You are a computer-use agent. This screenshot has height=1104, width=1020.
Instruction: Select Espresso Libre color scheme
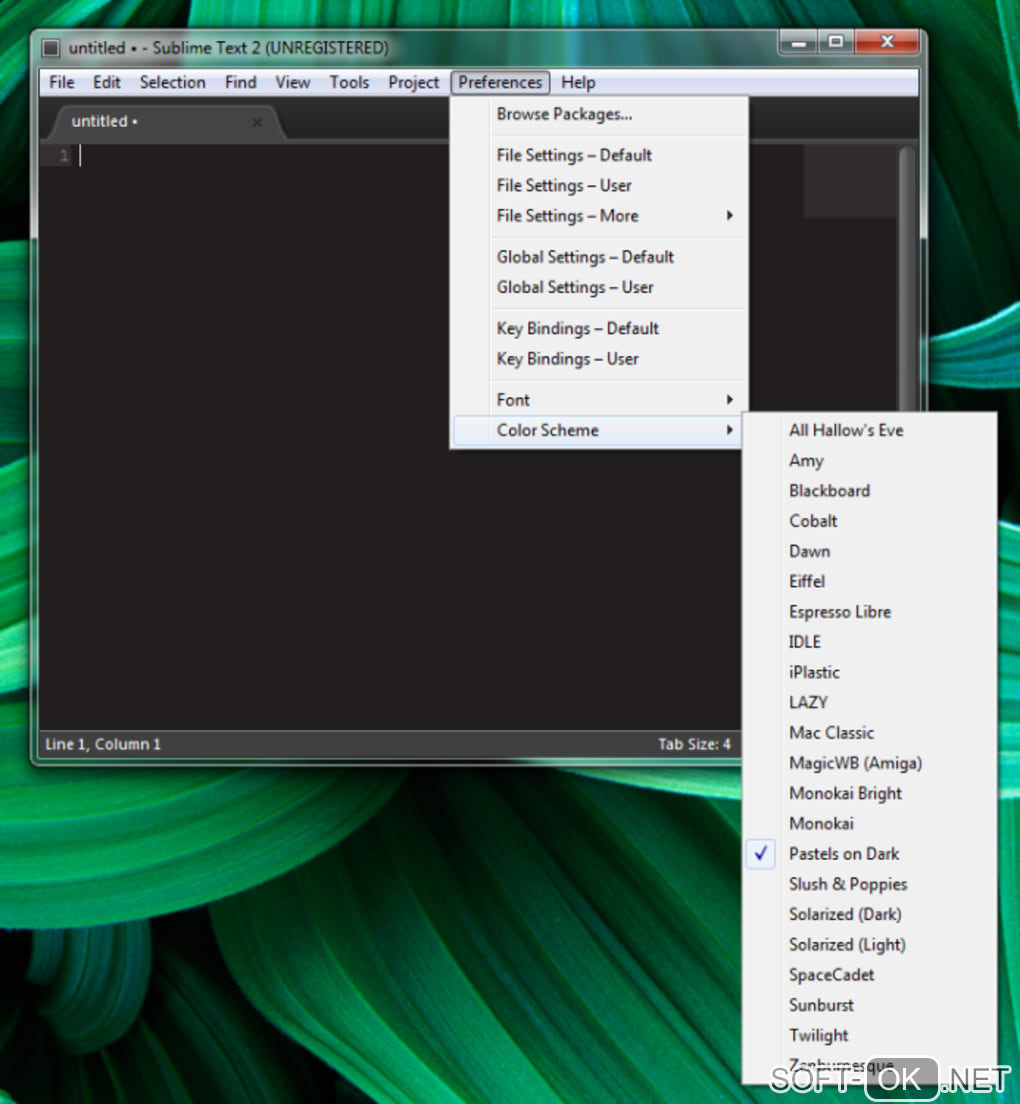coord(869,612)
